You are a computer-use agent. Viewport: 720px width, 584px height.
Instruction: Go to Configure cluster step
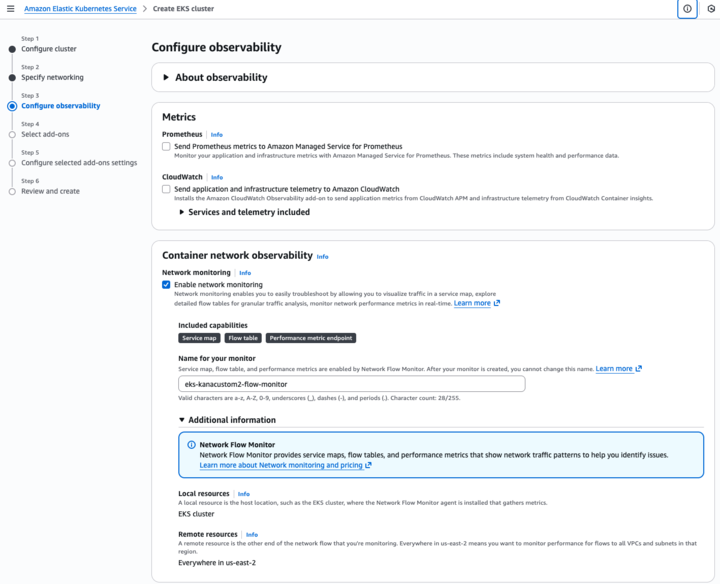(48, 49)
